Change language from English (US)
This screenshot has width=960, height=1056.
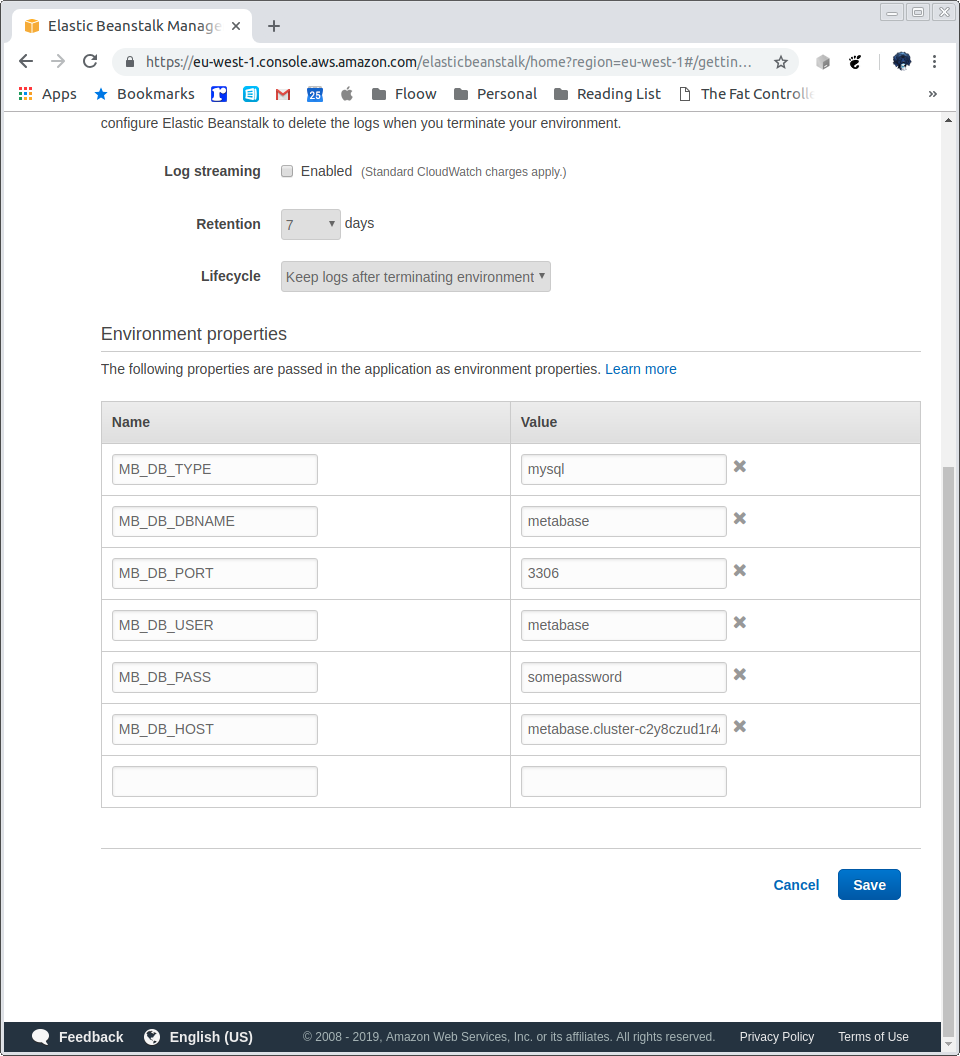click(x=199, y=1036)
